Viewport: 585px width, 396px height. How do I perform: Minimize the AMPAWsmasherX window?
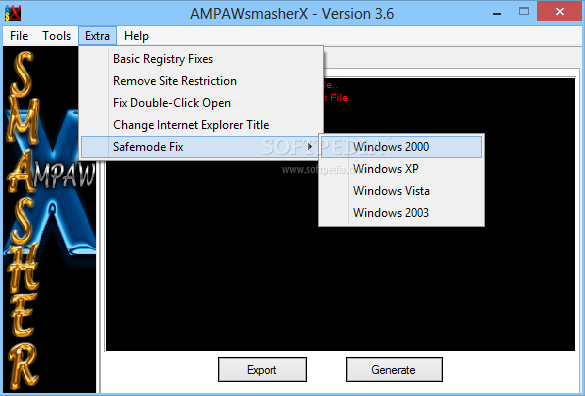497,13
